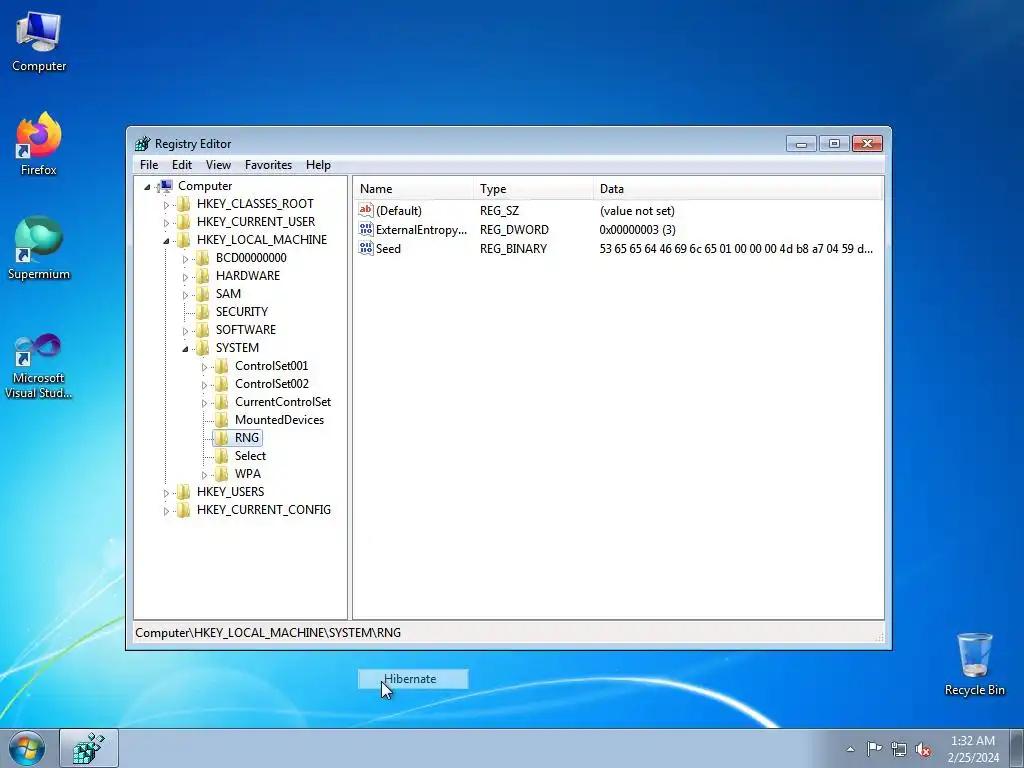Select the Computer icon in the registry tree

166,186
